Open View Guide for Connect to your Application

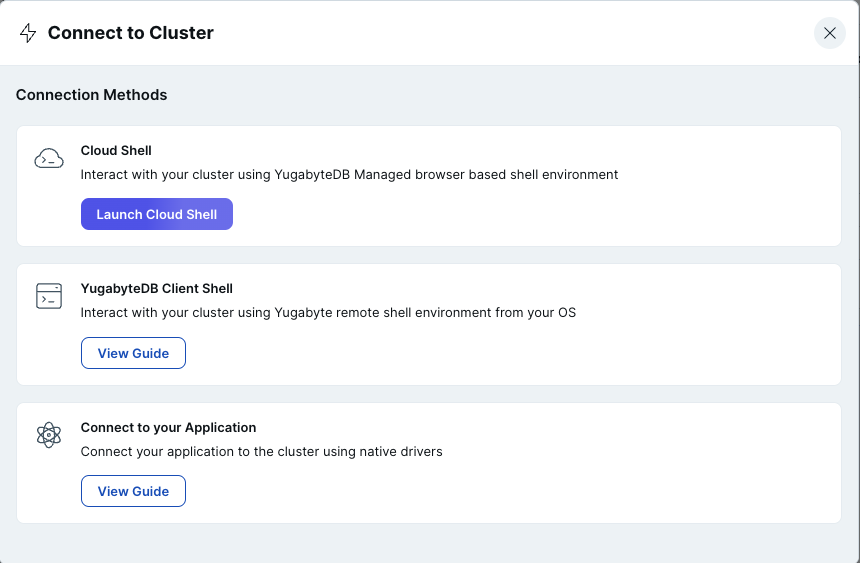(133, 491)
